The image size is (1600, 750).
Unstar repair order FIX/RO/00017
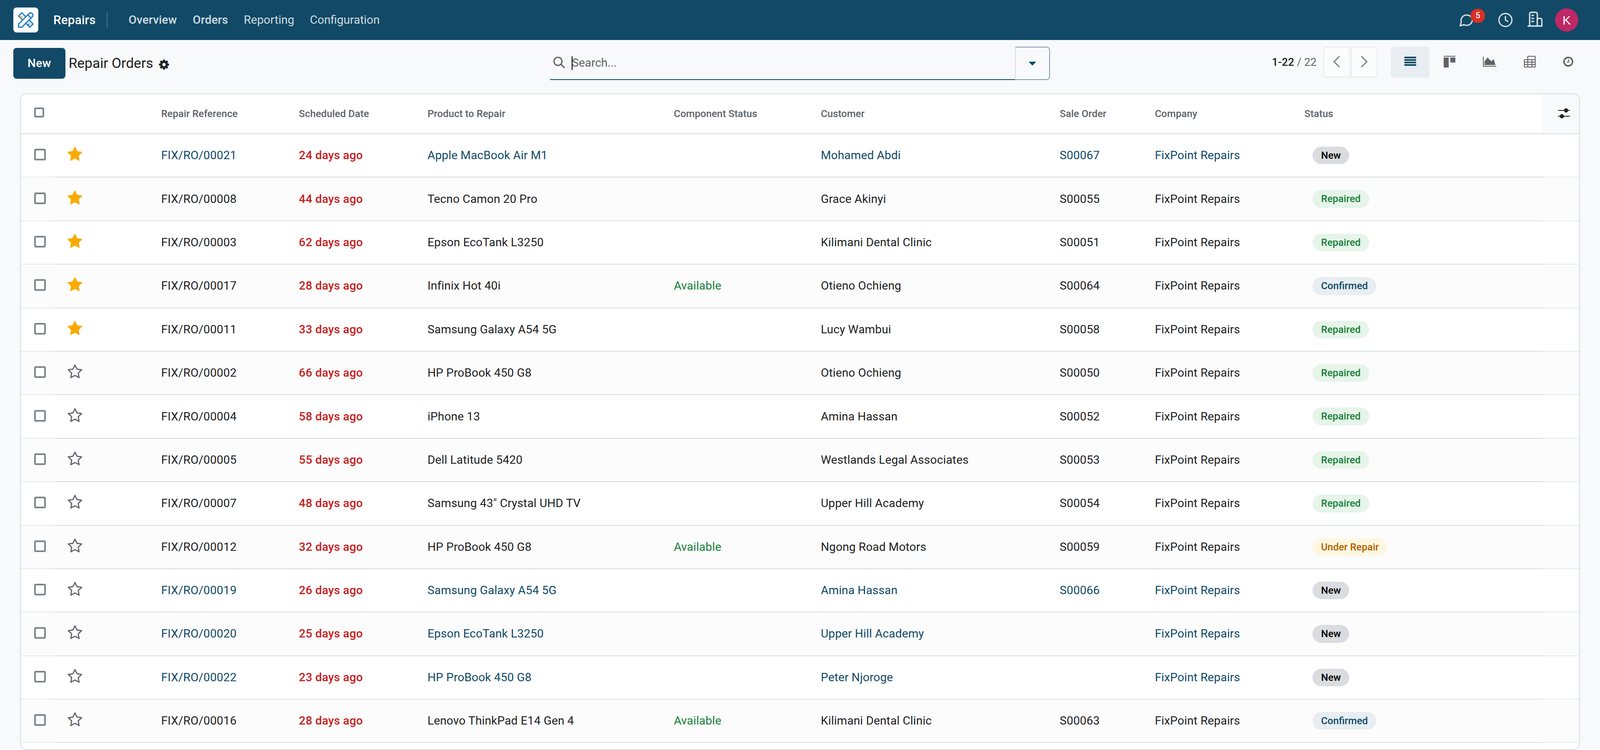pyautogui.click(x=75, y=285)
